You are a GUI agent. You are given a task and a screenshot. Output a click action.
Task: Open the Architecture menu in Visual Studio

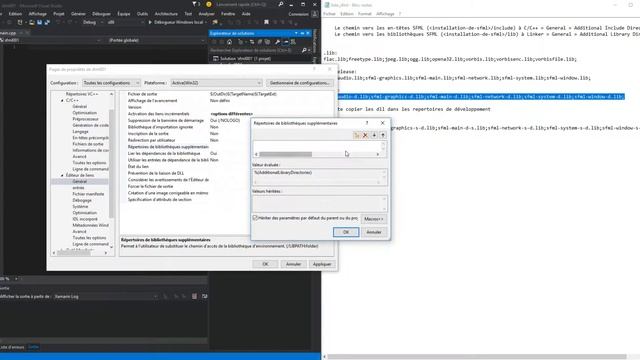tap(166, 14)
